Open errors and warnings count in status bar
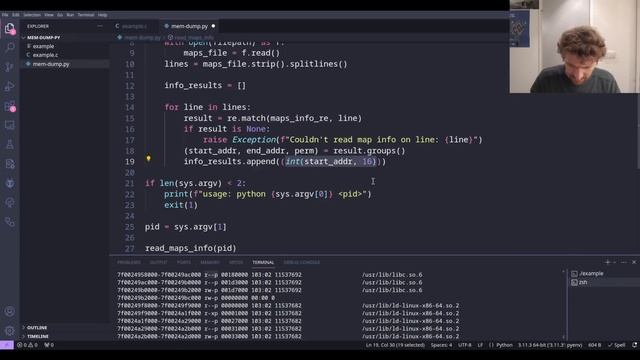Viewport: 640px width, 360px height. (27, 345)
